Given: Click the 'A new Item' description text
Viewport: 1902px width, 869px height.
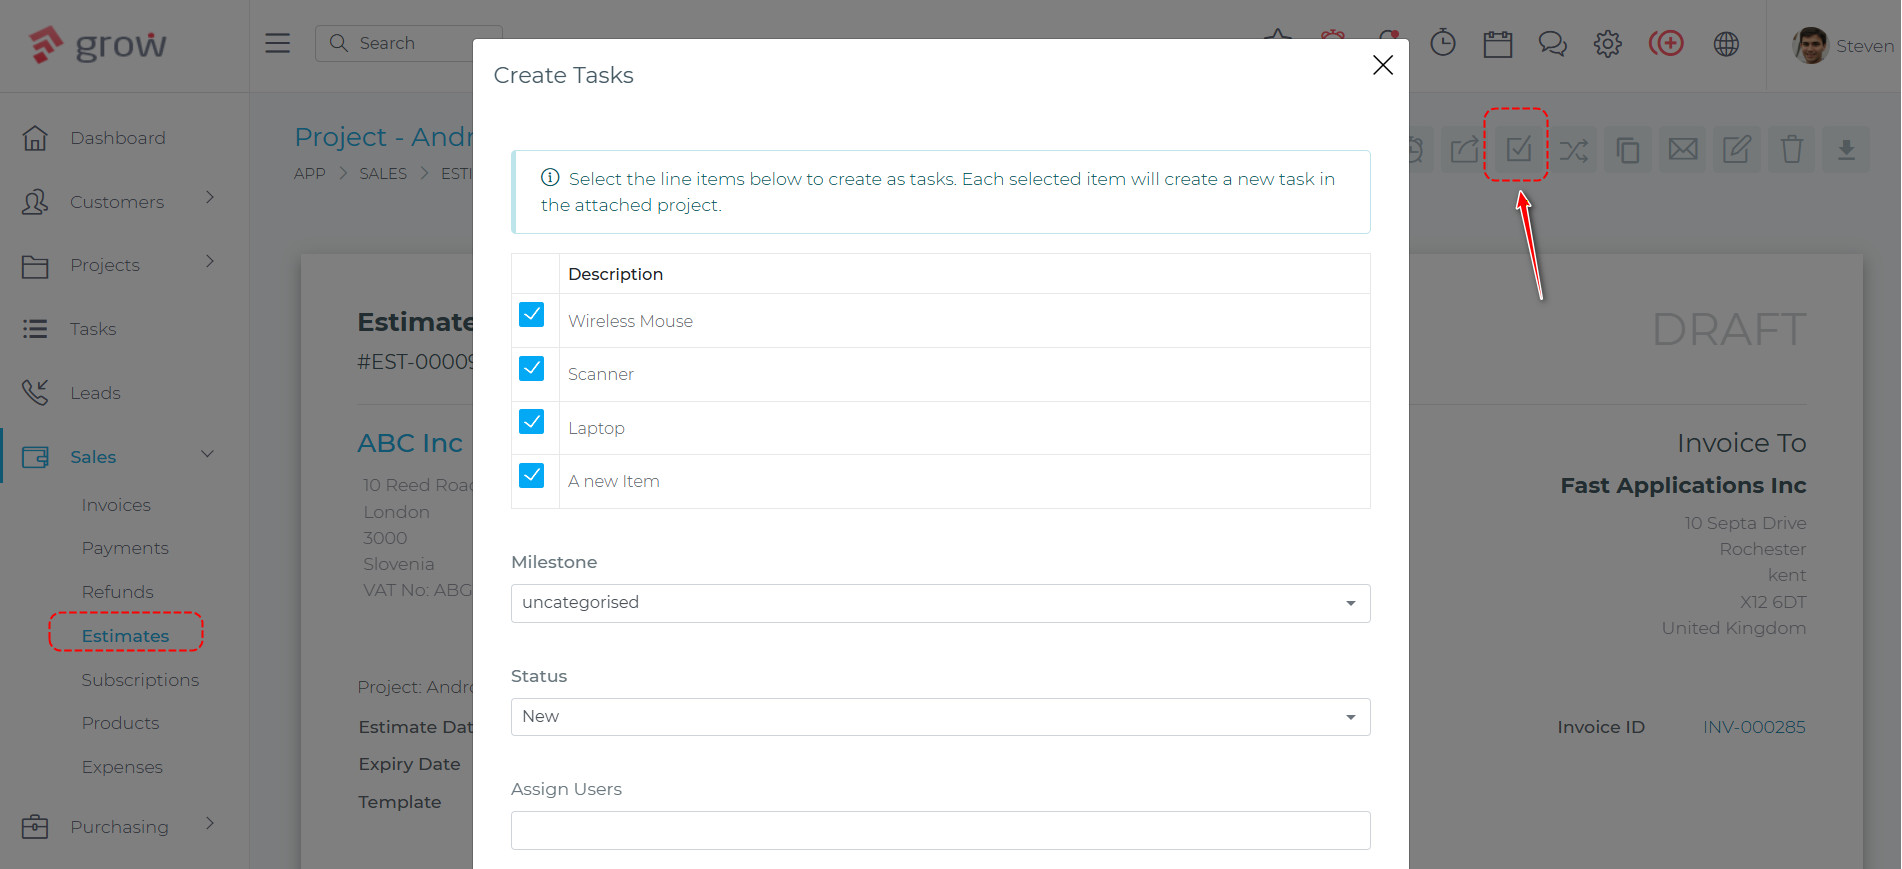Looking at the screenshot, I should 614,481.
